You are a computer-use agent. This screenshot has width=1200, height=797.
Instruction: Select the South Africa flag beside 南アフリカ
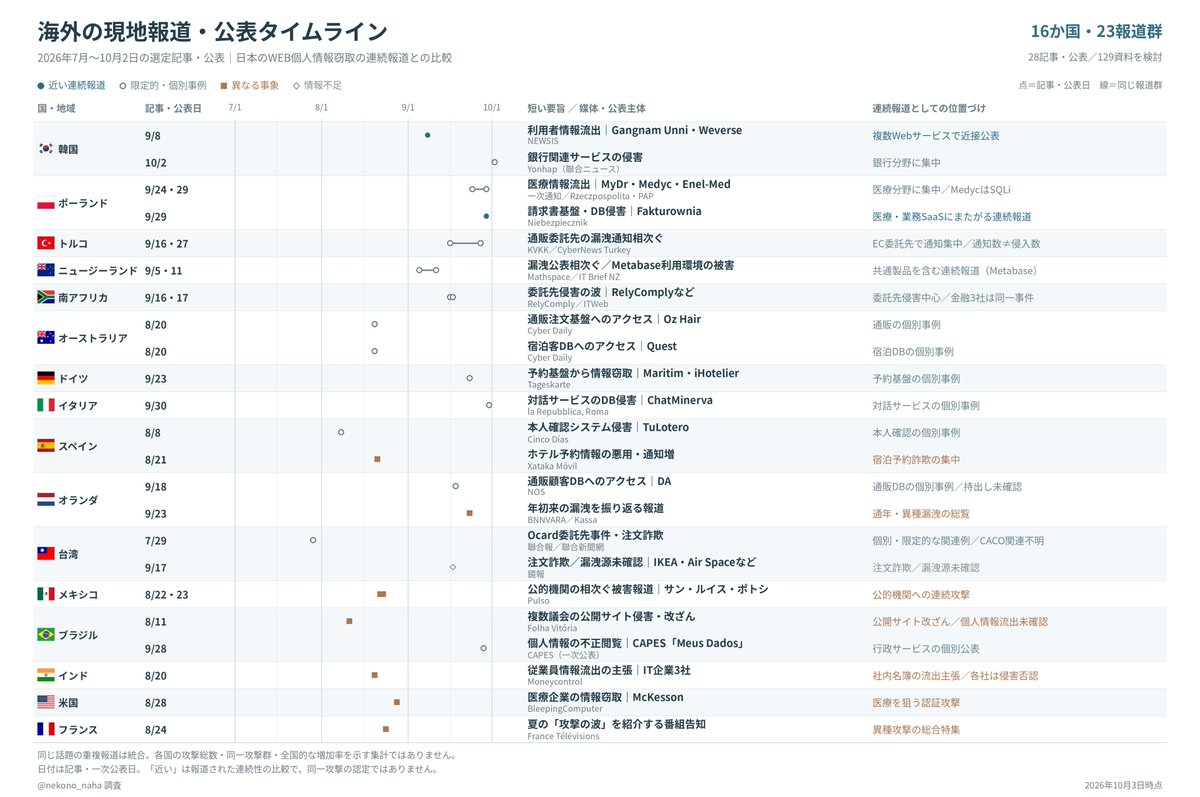coord(45,297)
